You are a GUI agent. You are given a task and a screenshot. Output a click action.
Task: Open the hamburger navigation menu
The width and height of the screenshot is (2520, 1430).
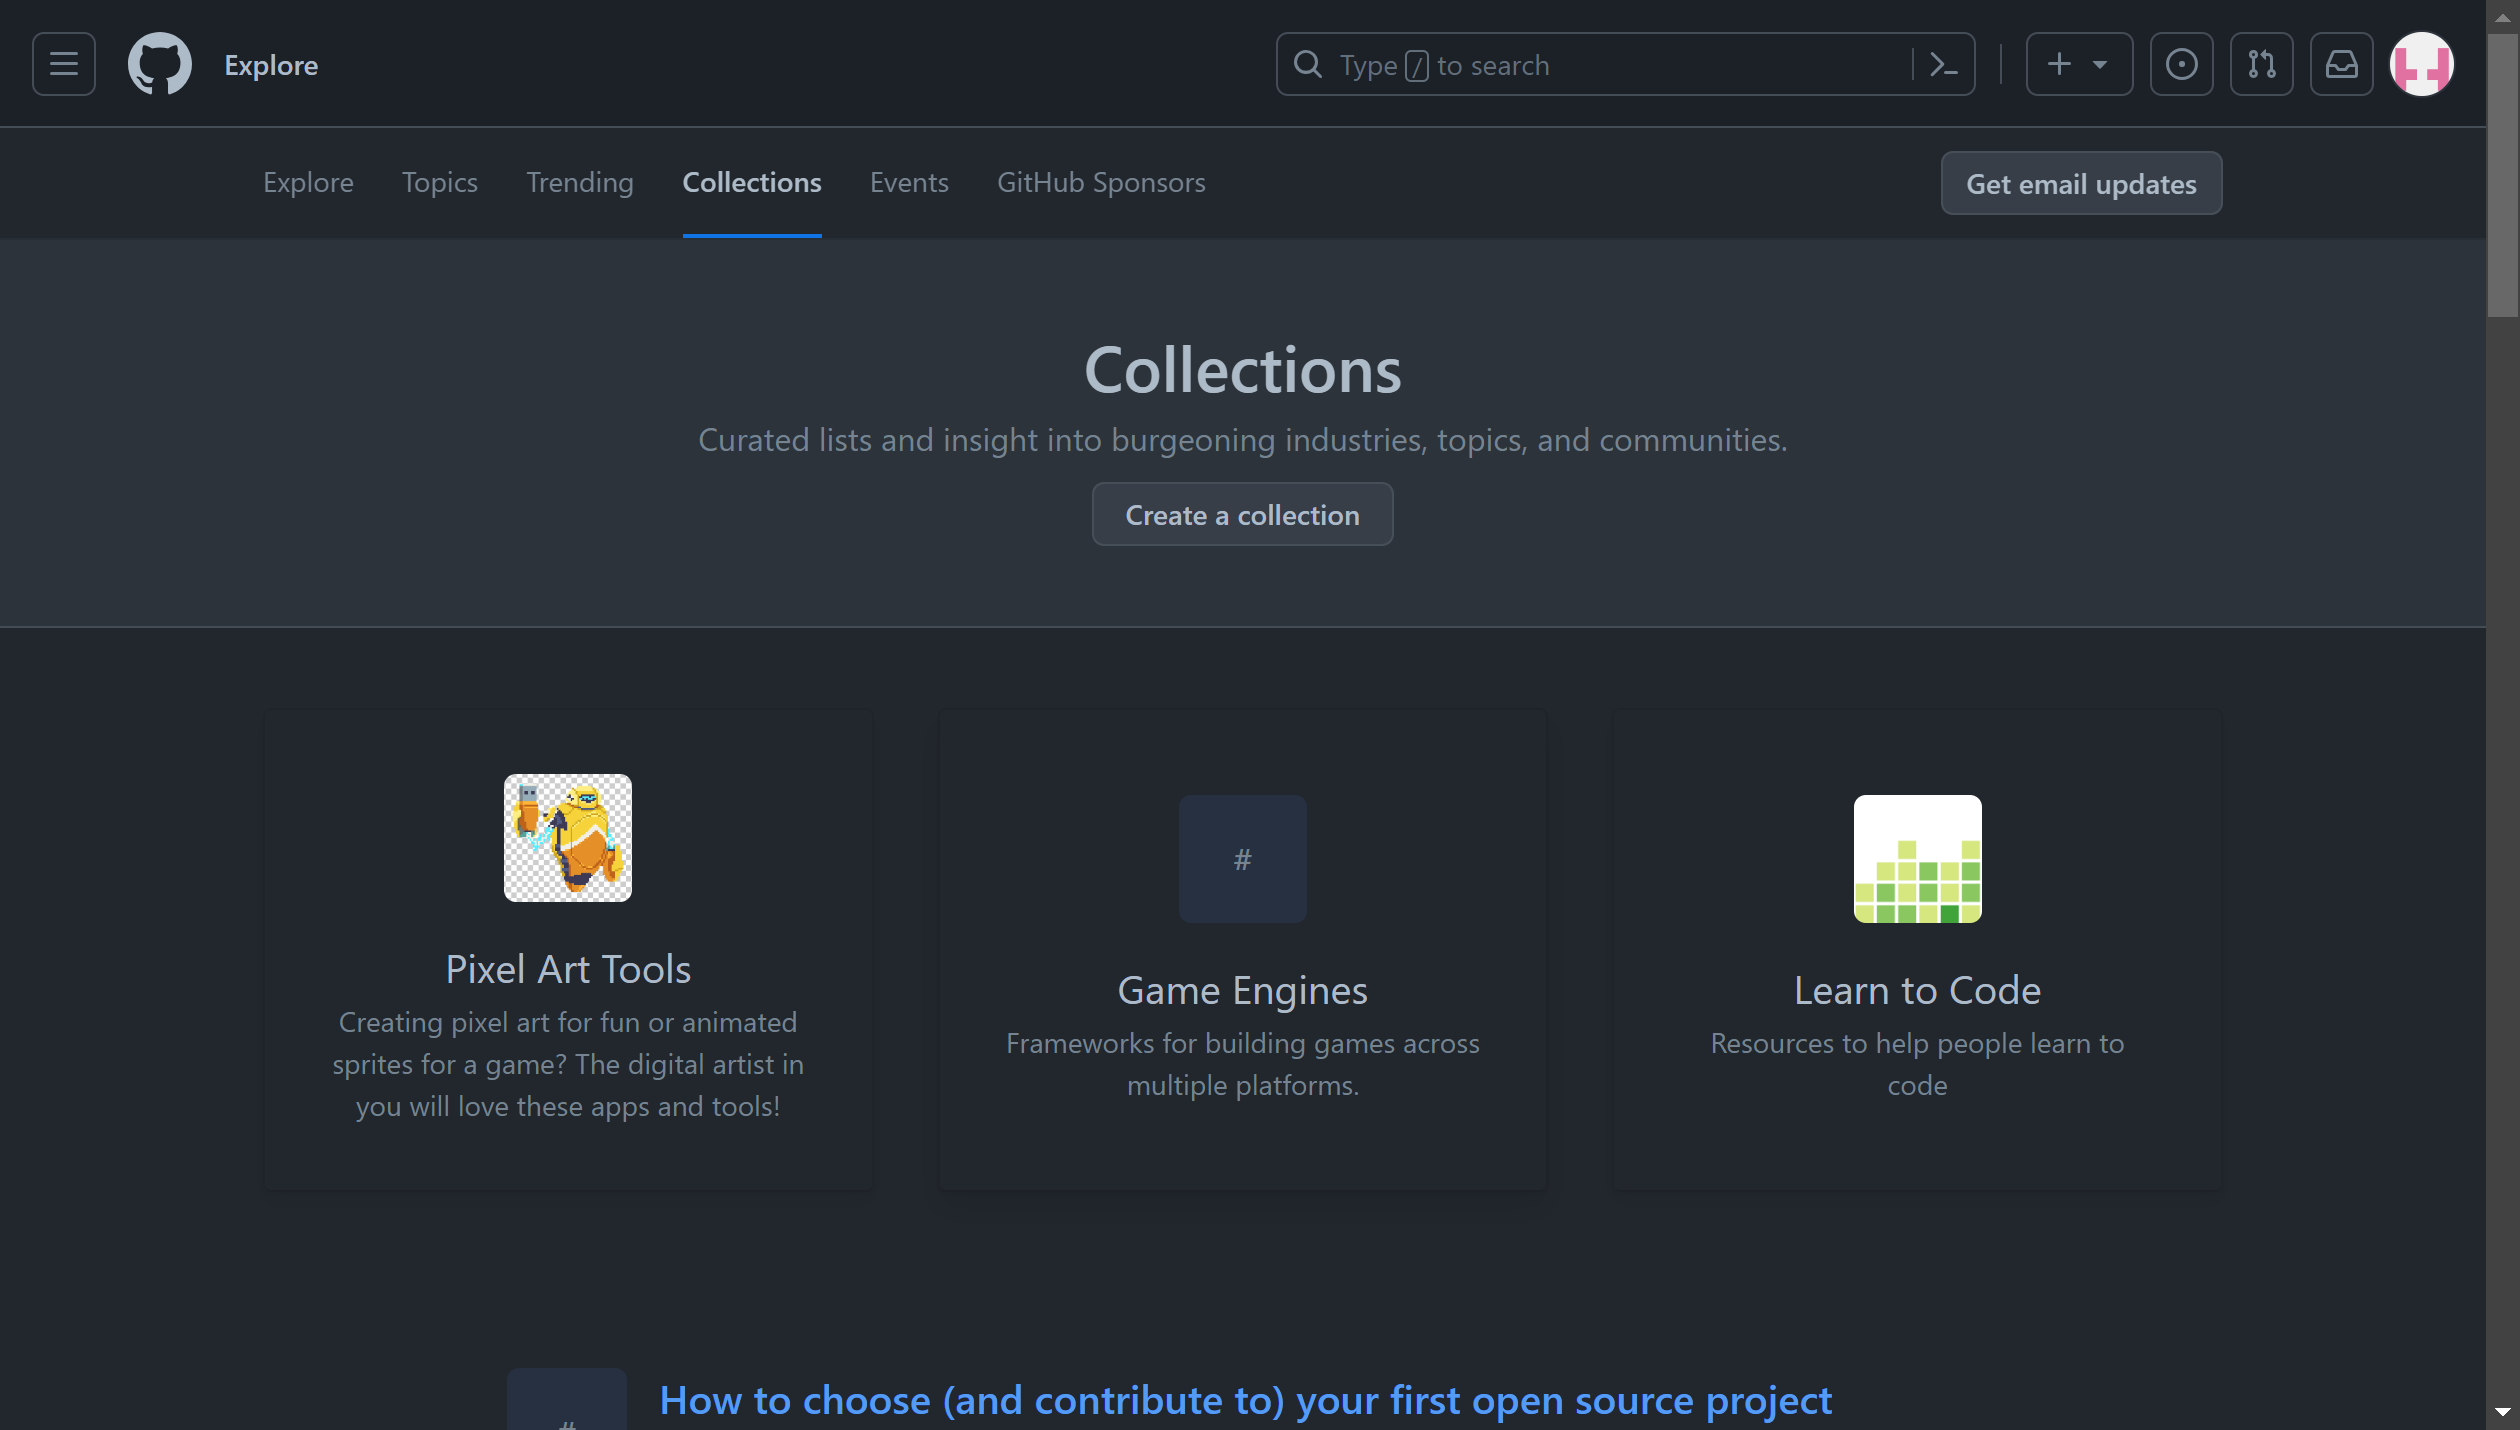(x=64, y=65)
